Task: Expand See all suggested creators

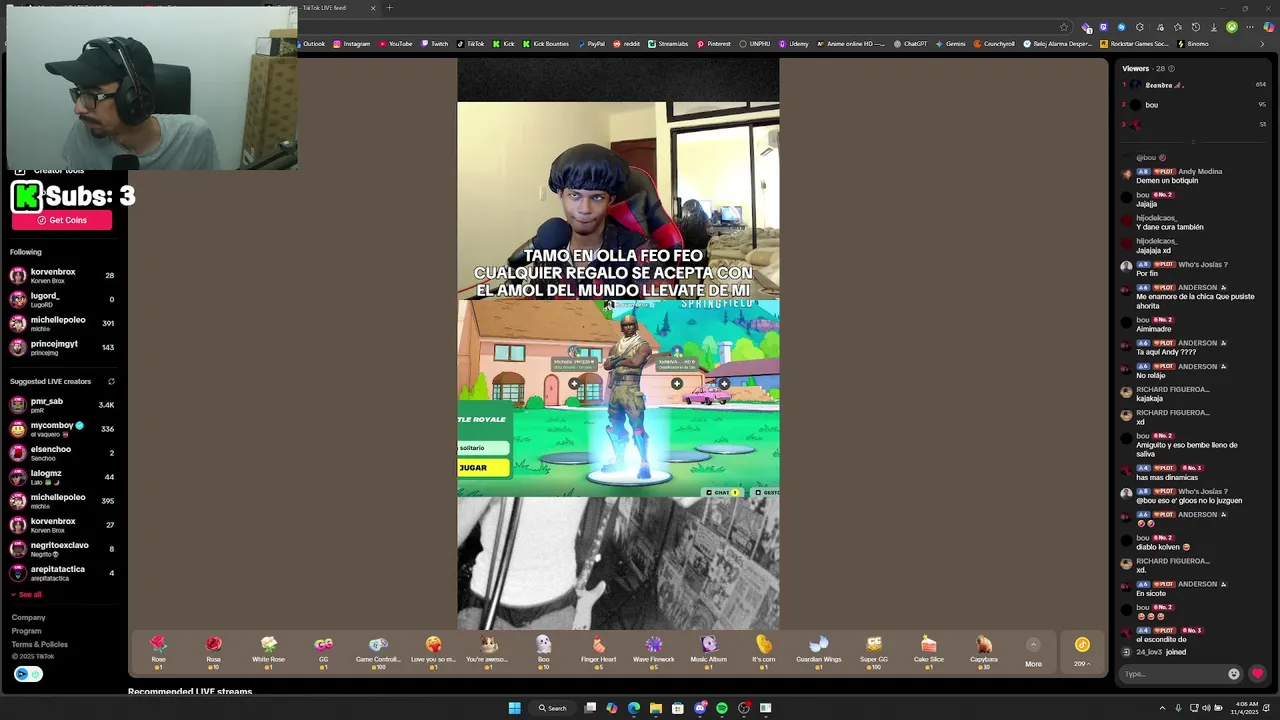Action: pyautogui.click(x=26, y=595)
